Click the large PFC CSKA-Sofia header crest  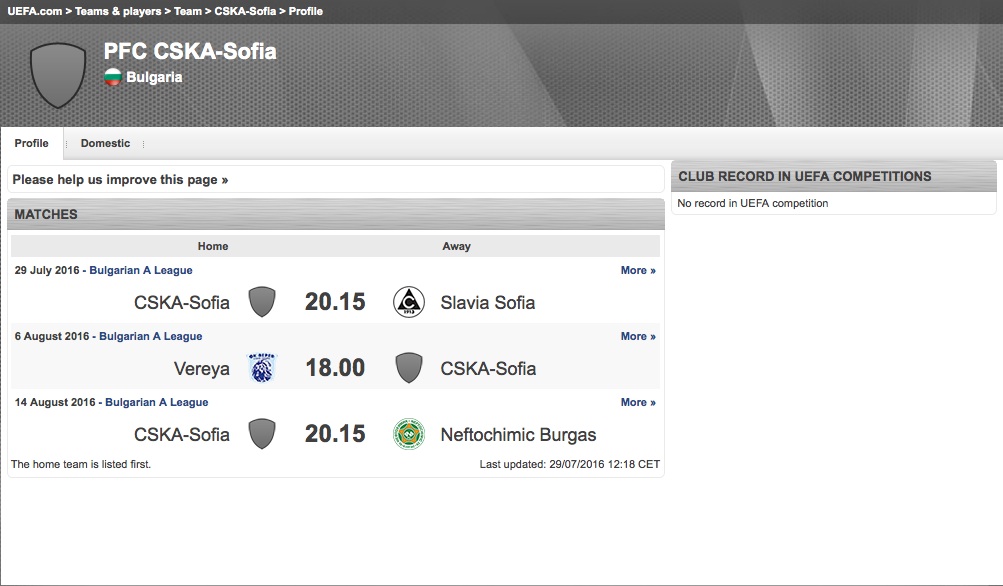point(58,74)
